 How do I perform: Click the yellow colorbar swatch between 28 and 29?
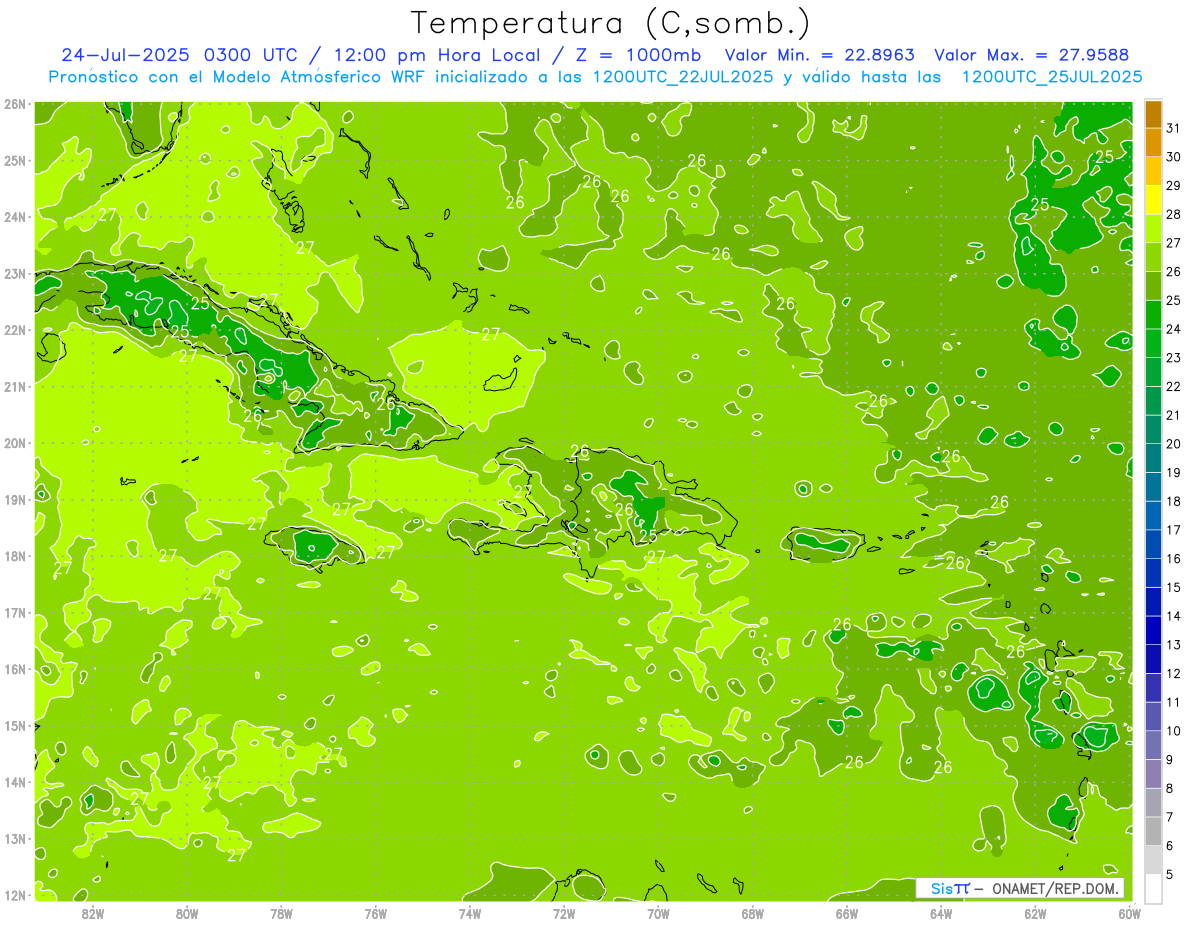click(x=1153, y=200)
